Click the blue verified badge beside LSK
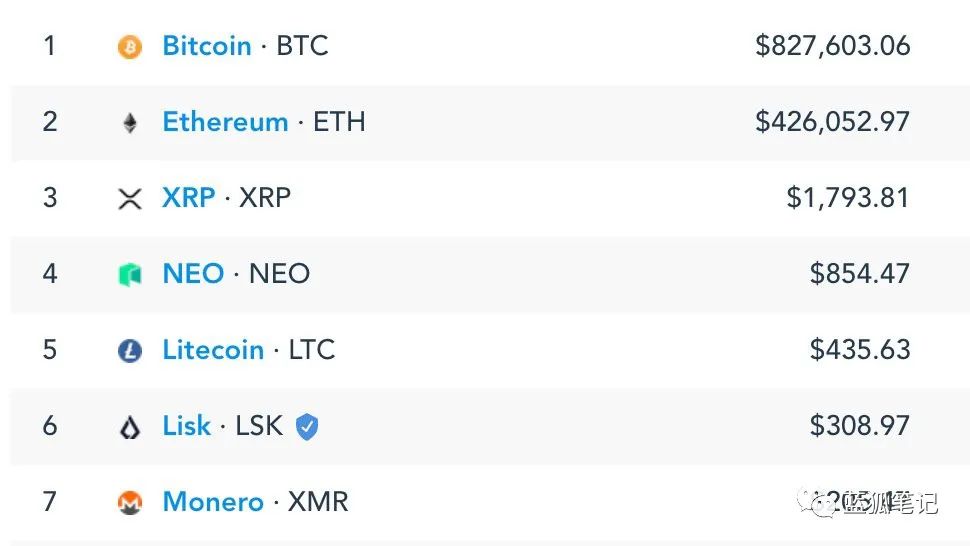 point(307,427)
